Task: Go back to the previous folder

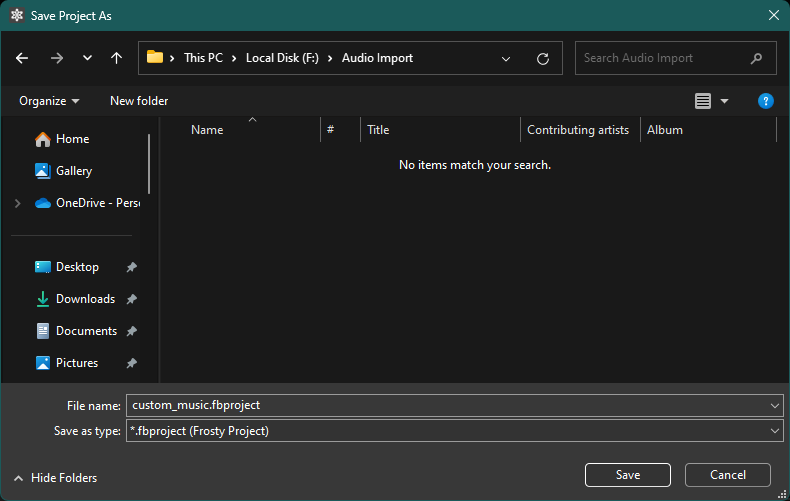Action: pyautogui.click(x=22, y=58)
